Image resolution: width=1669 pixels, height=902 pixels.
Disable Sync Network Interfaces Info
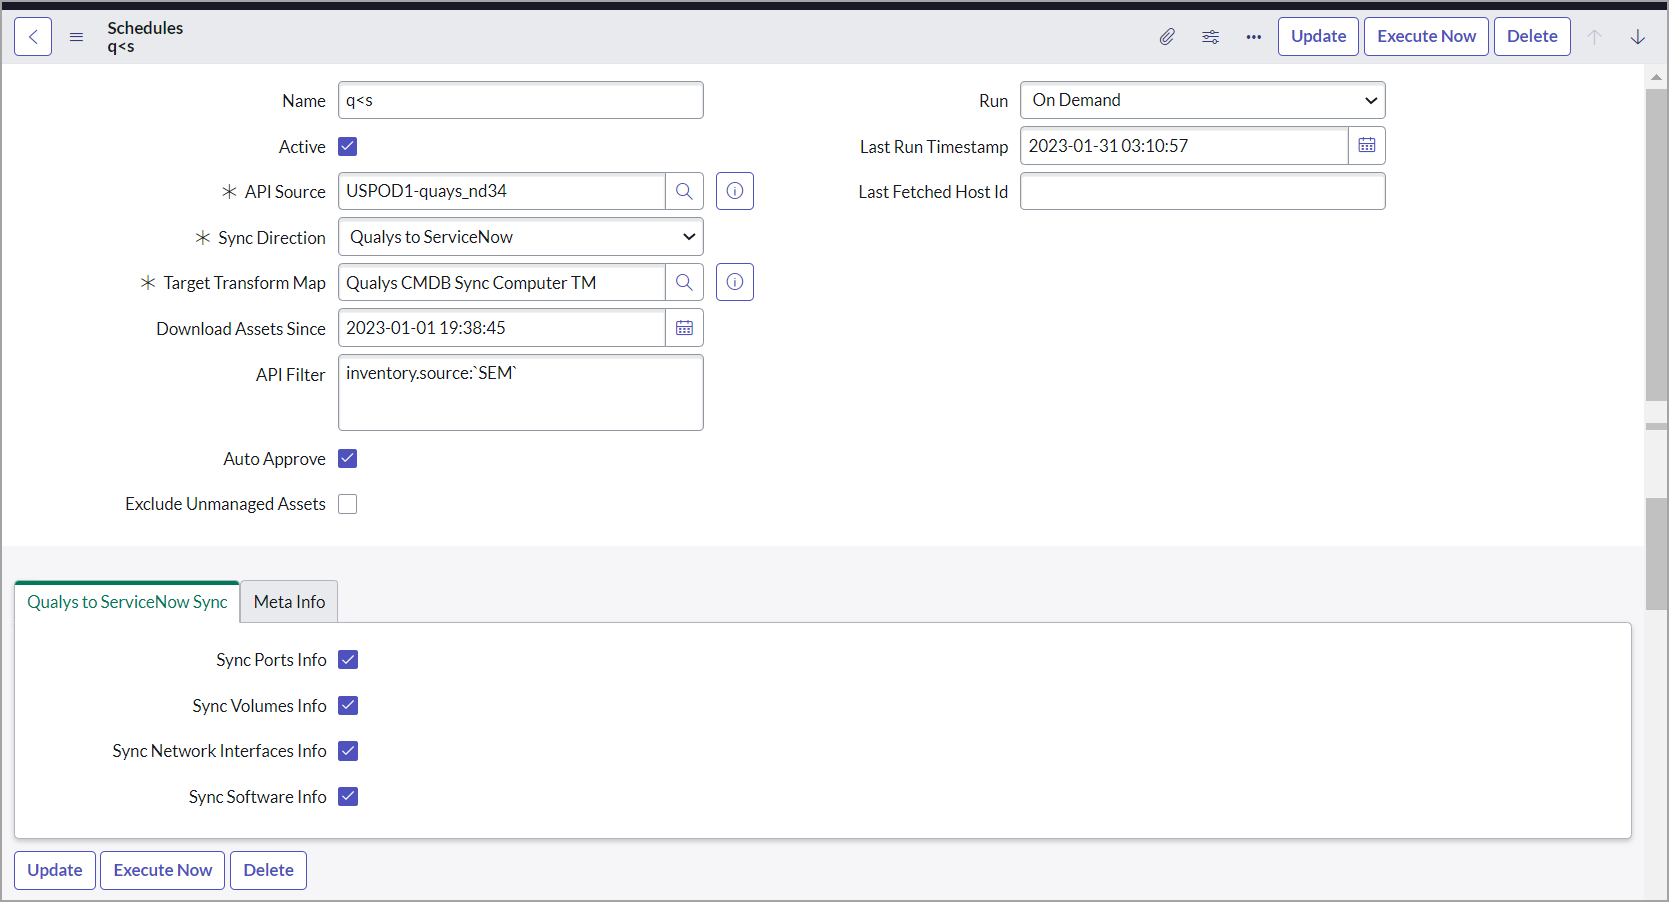(348, 751)
